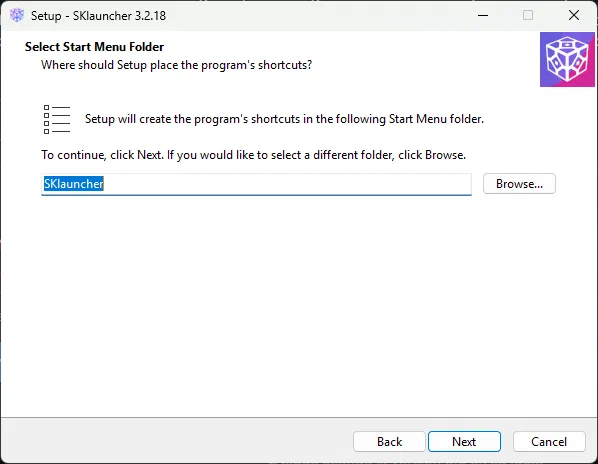The image size is (598, 464).
Task: Click the SKlauncher folder name field
Action: (x=256, y=184)
